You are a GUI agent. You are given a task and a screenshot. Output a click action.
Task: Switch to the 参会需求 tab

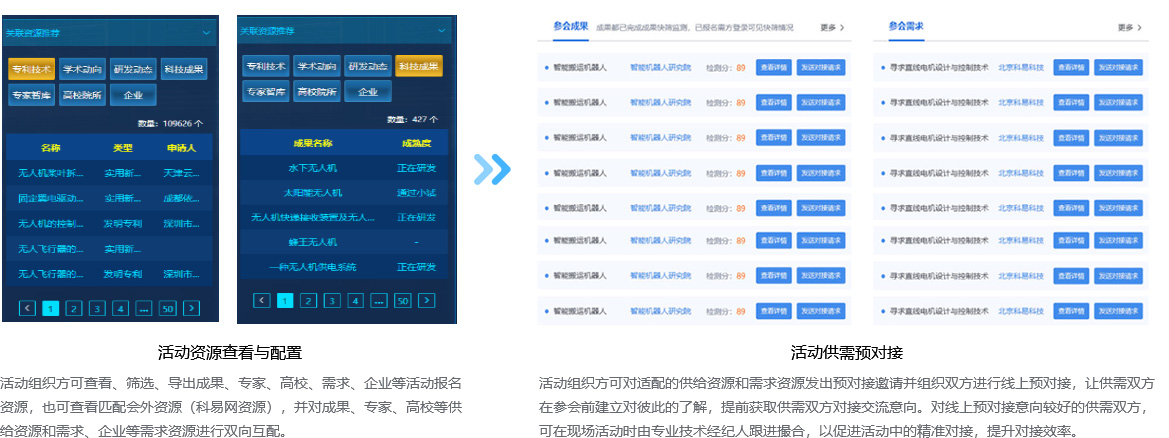(x=905, y=27)
